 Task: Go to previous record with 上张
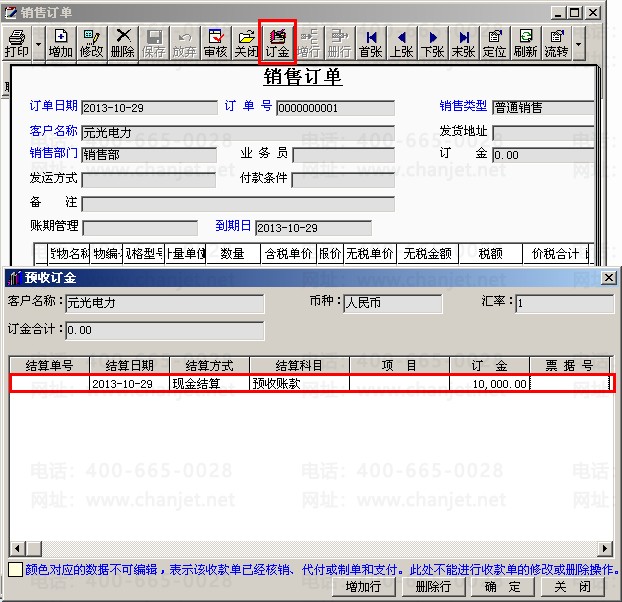pos(401,43)
